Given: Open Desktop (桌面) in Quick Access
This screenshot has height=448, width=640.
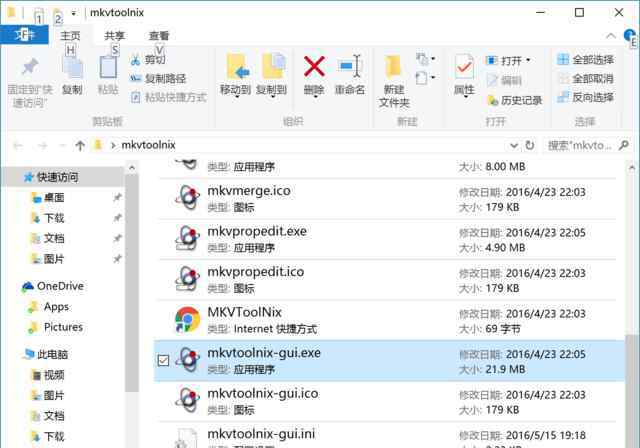Looking at the screenshot, I should click(48, 197).
